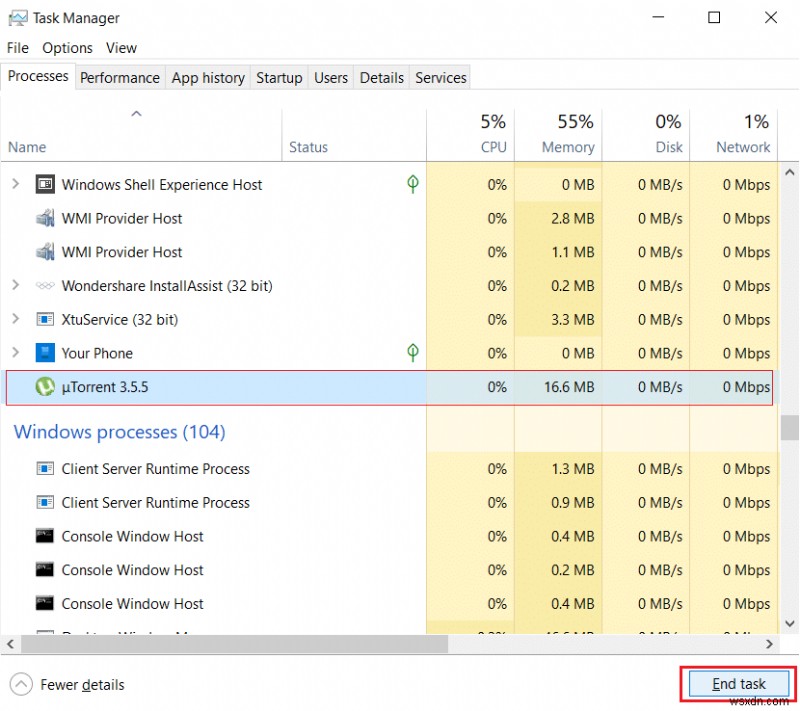Image resolution: width=800 pixels, height=711 pixels.
Task: Click the leaf icon beside Windows Shell Experience Host
Action: pos(412,184)
